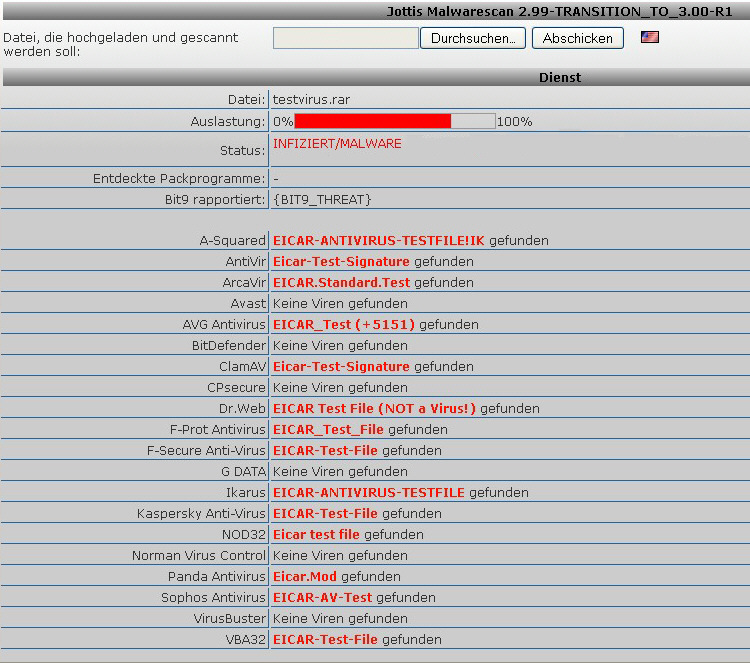Click the INFIZIERT/MALWARE status text
This screenshot has width=750, height=663.
[x=337, y=144]
